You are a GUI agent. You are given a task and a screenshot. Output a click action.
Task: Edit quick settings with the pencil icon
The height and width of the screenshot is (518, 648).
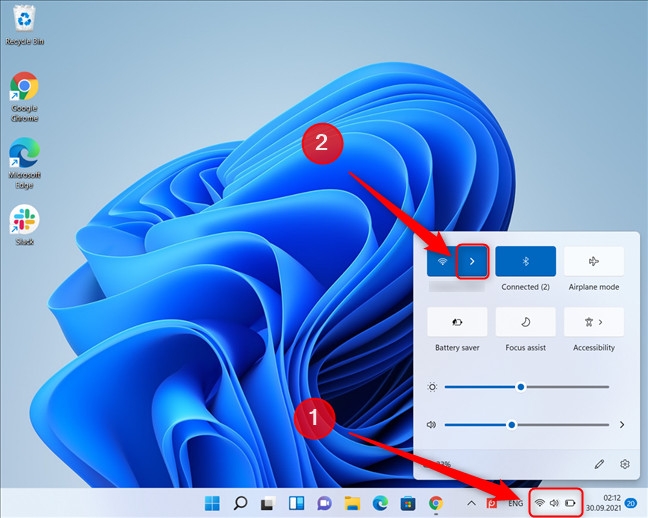(x=599, y=464)
